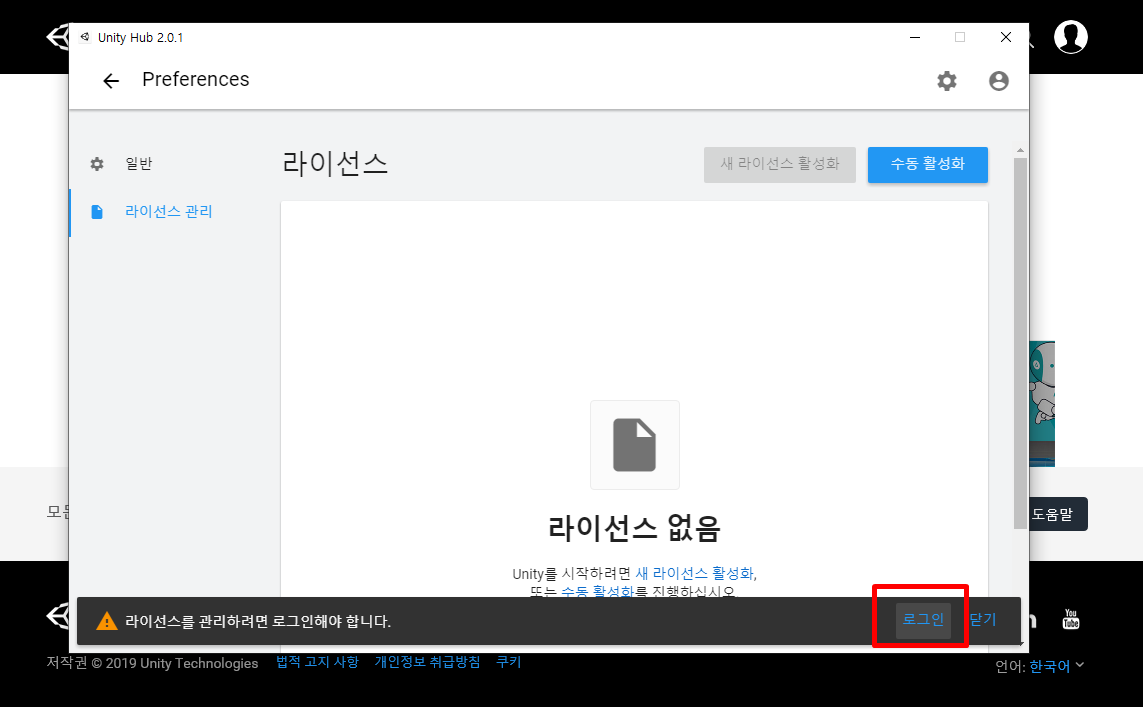The height and width of the screenshot is (707, 1143).
Task: Go back using the Preferences arrow
Action: tap(111, 81)
